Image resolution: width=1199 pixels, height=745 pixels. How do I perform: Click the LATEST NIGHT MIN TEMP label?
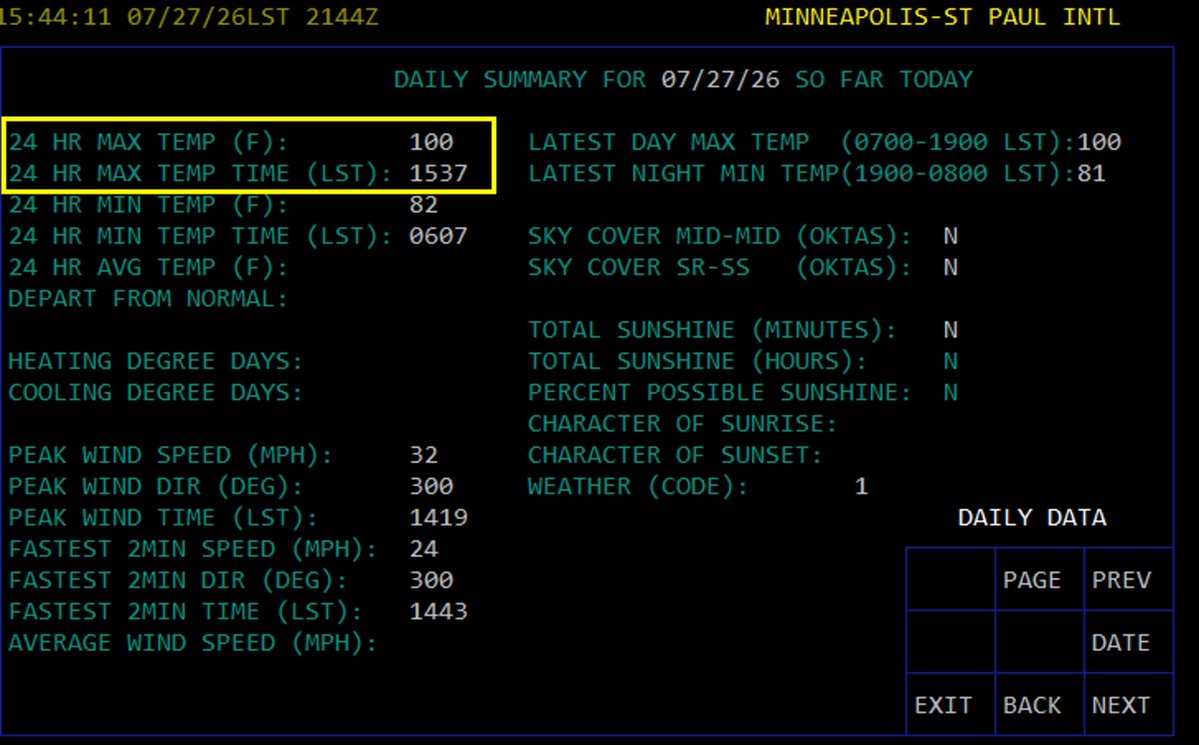pos(801,173)
